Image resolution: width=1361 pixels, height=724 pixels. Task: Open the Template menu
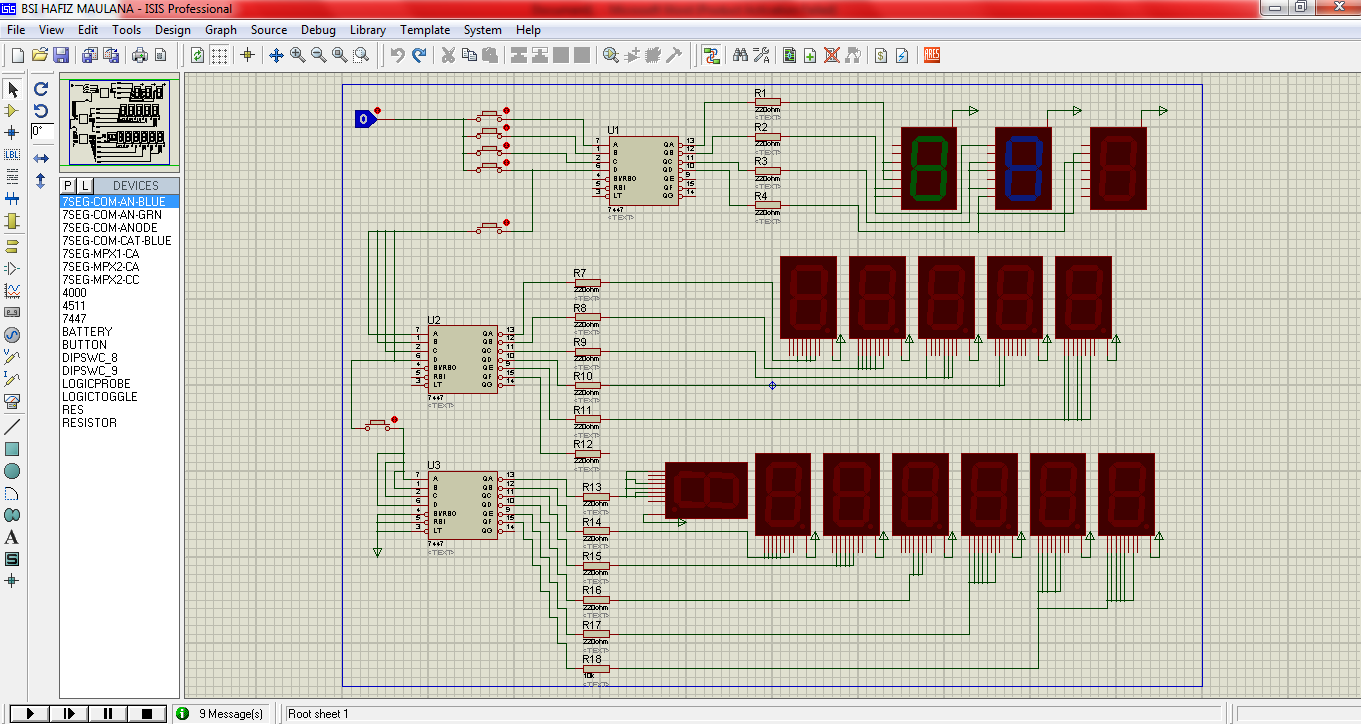(425, 30)
